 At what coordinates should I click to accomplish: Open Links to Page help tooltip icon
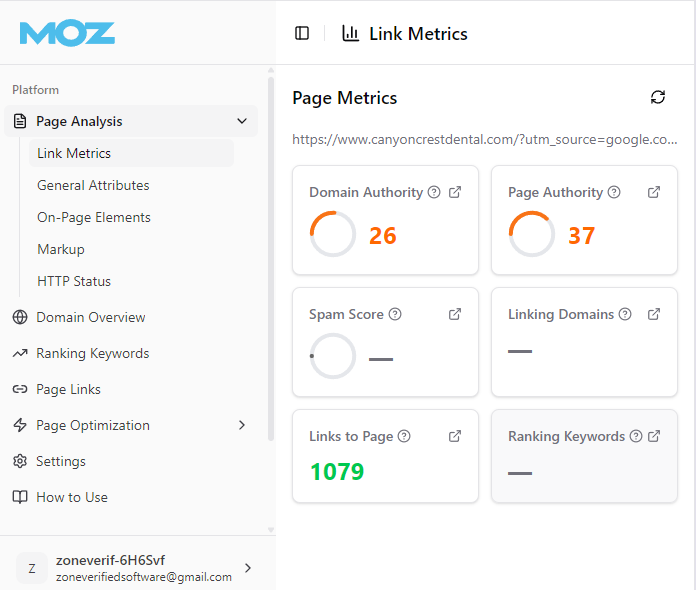pyautogui.click(x=404, y=436)
